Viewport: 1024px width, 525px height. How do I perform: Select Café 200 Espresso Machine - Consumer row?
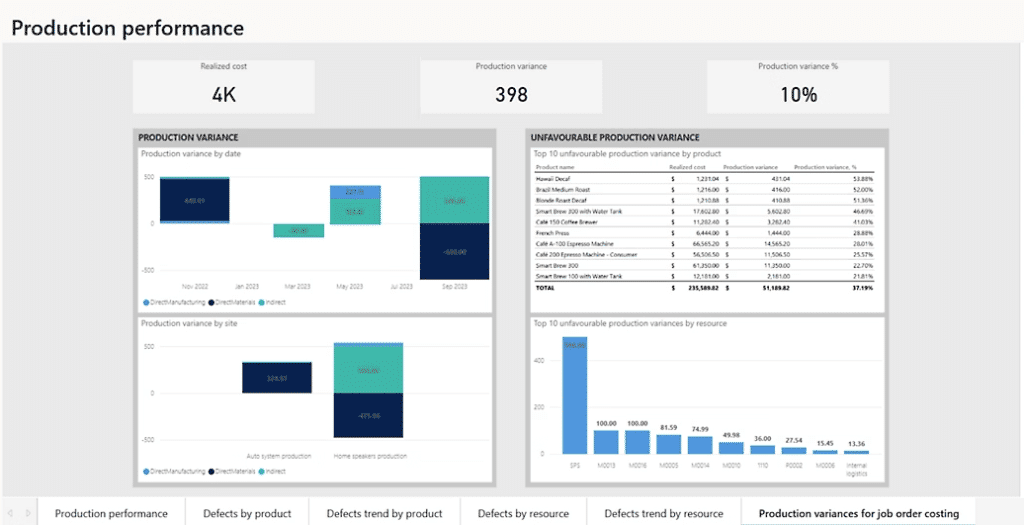coord(704,255)
